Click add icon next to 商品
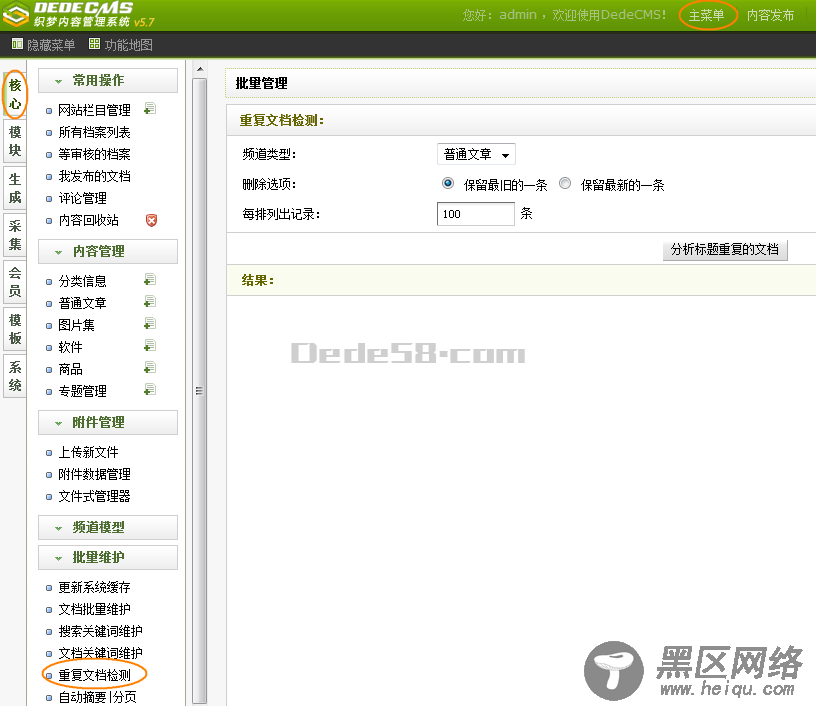 tap(150, 368)
